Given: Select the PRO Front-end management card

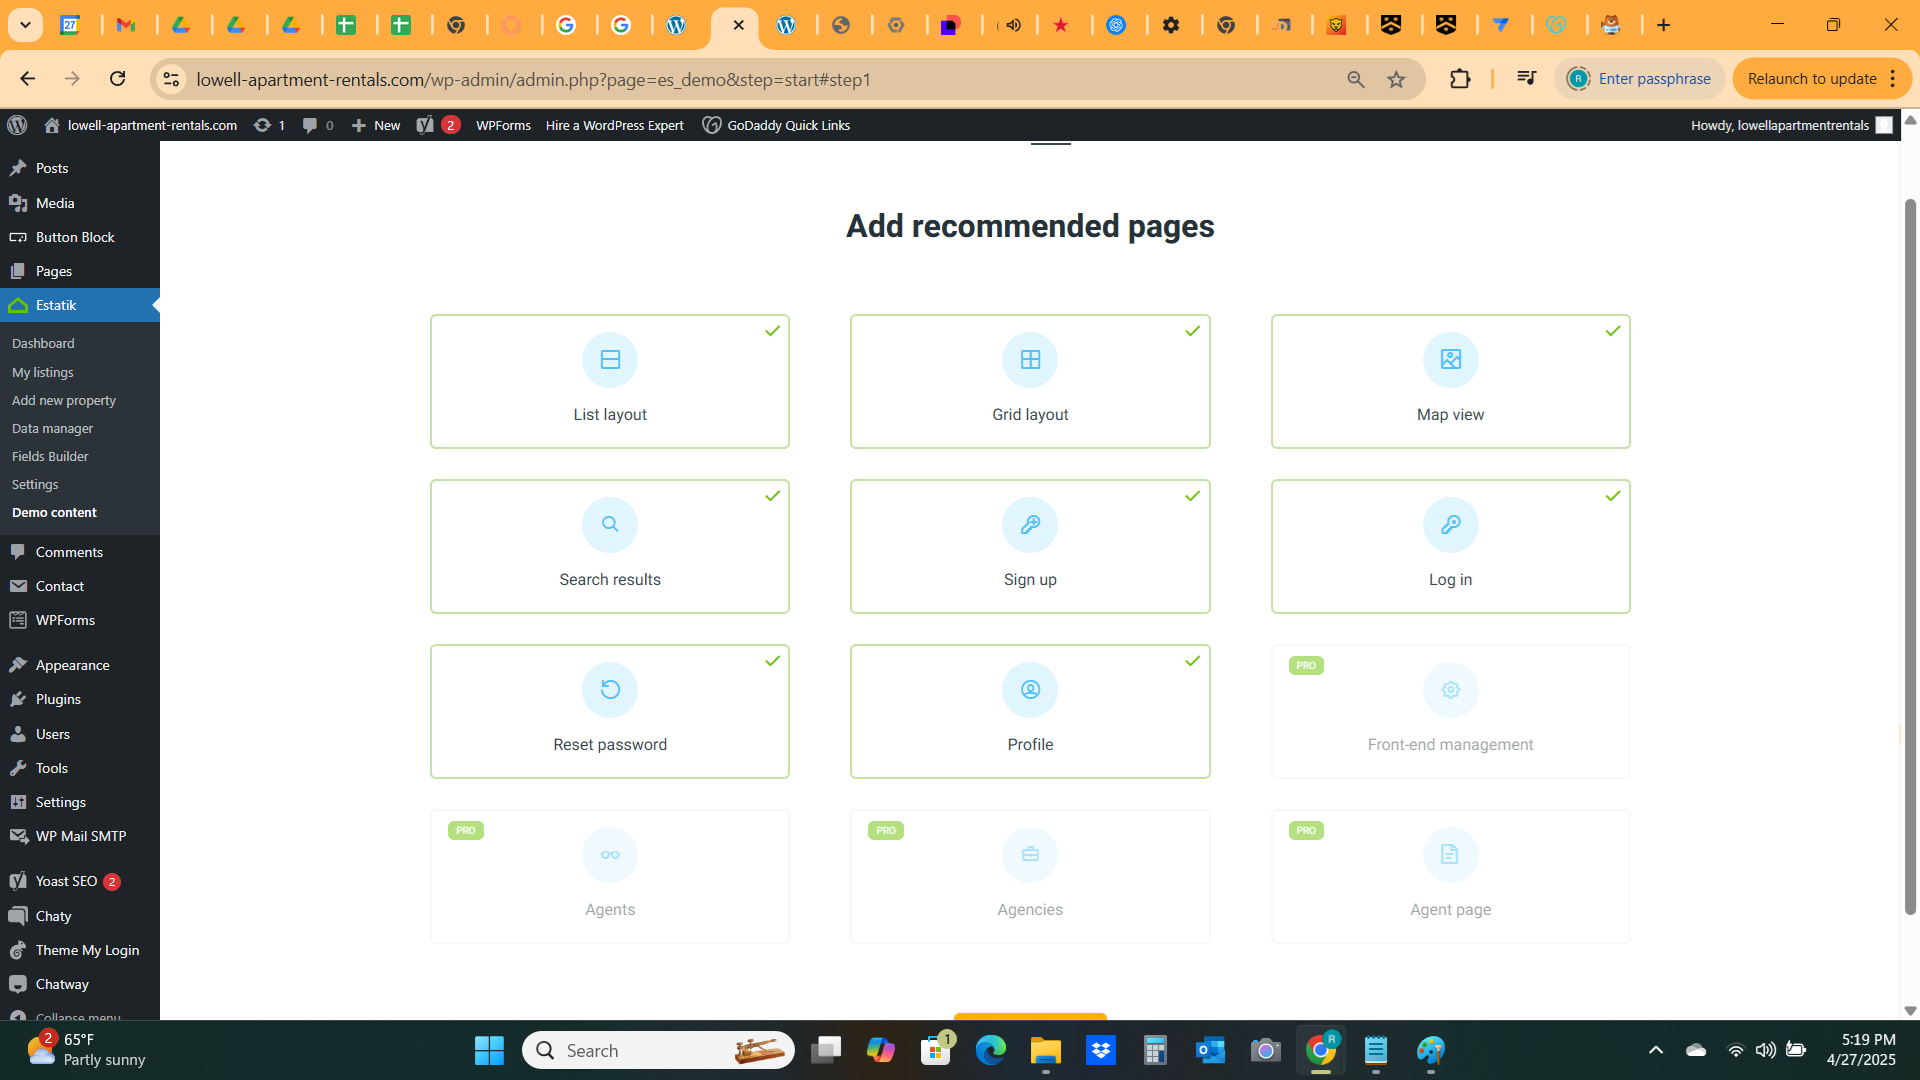Looking at the screenshot, I should click(1450, 711).
